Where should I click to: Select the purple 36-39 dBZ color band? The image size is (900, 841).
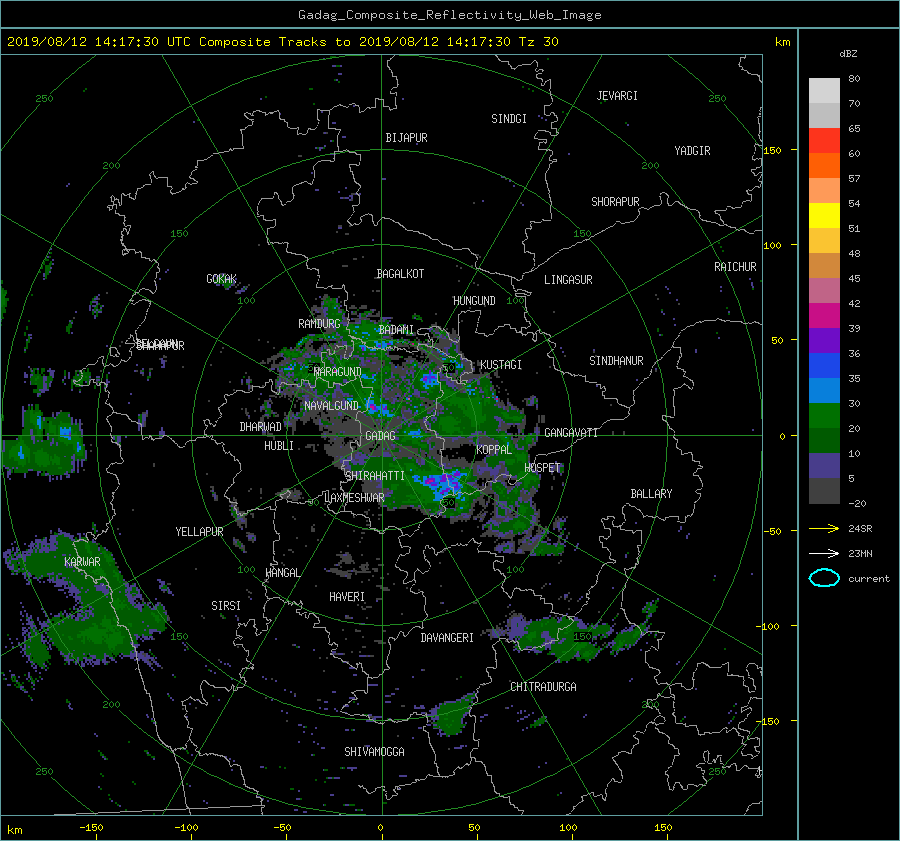[x=824, y=341]
